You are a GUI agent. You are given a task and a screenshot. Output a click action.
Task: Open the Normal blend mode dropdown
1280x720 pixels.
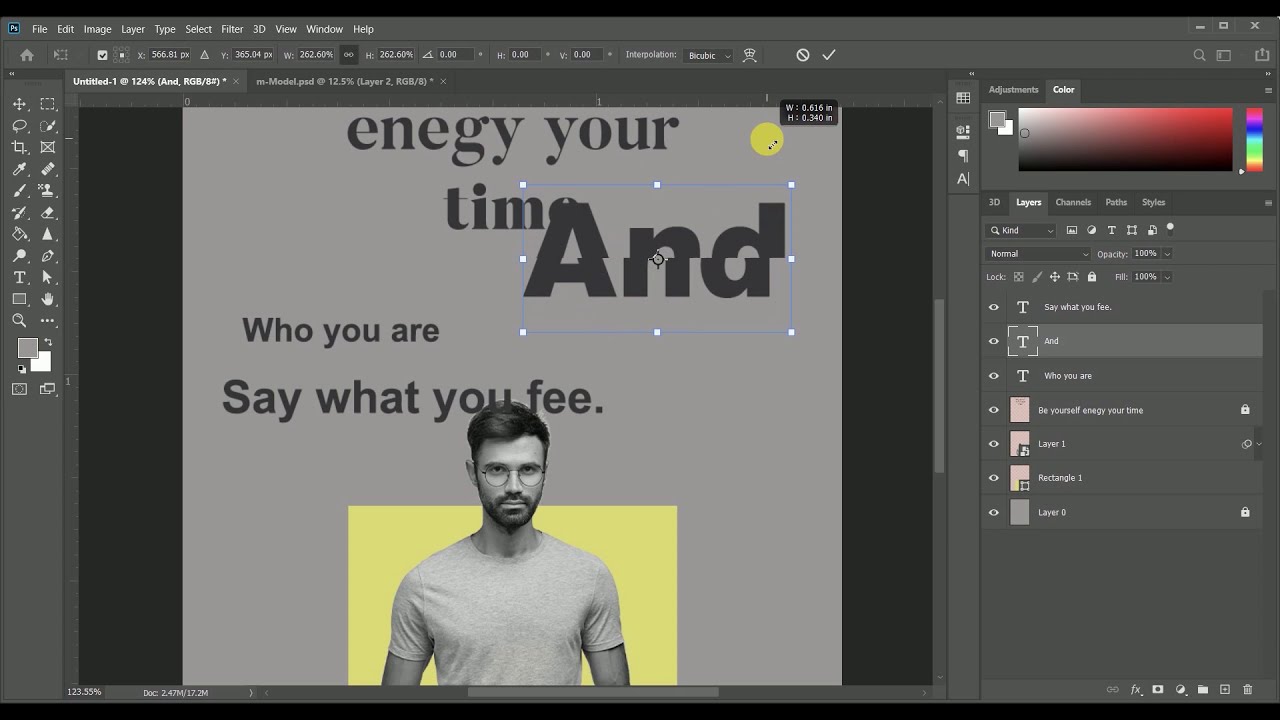click(x=1038, y=254)
